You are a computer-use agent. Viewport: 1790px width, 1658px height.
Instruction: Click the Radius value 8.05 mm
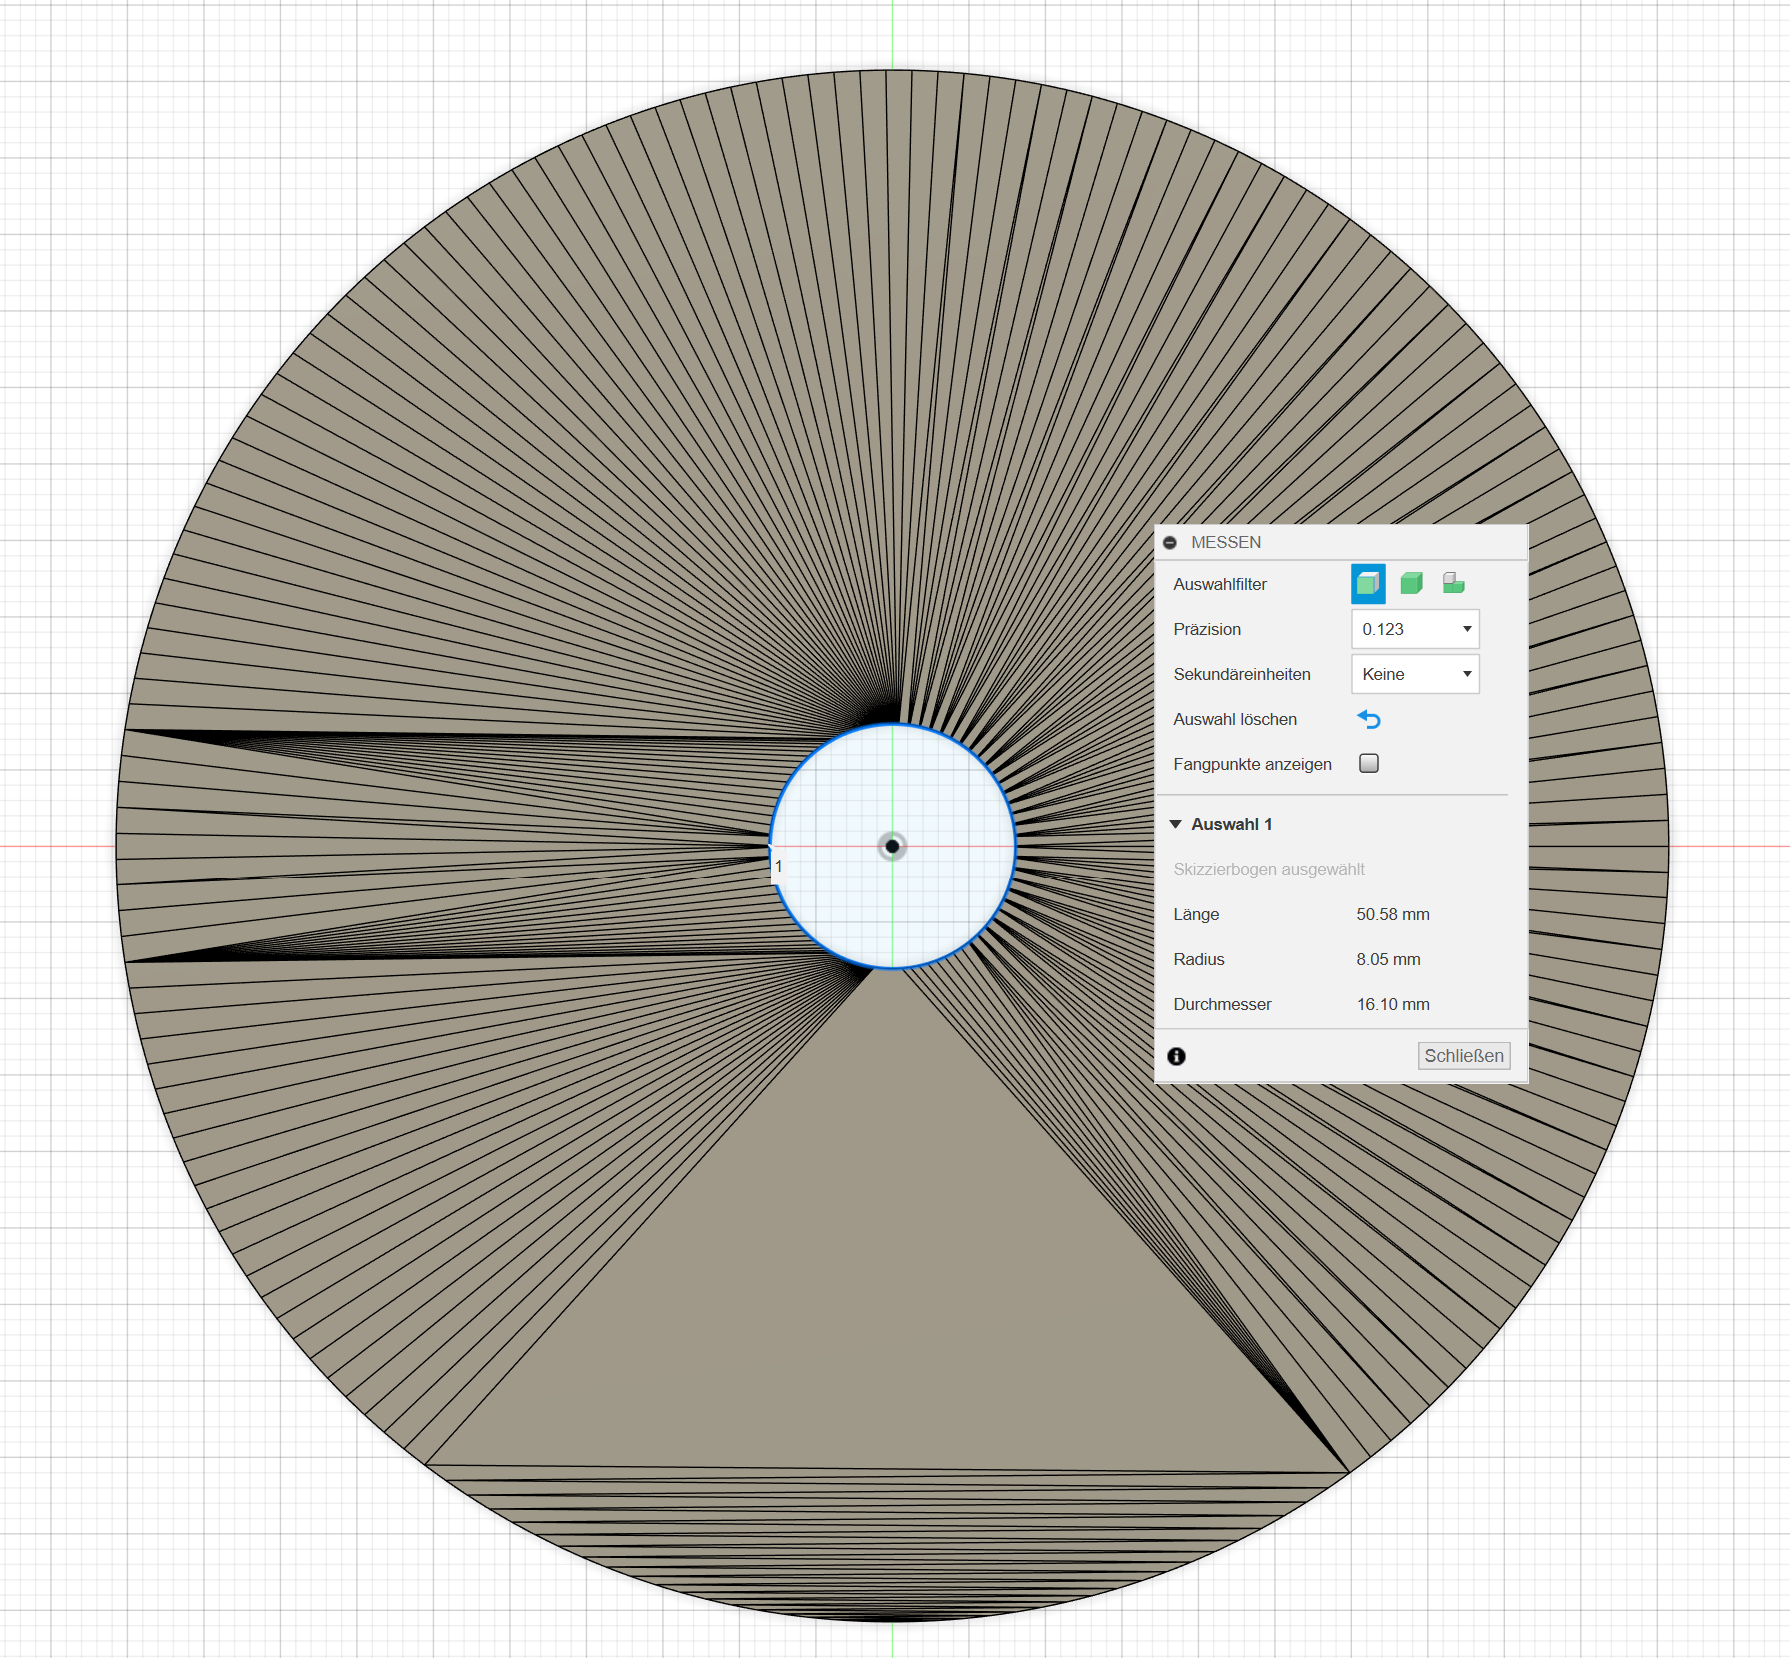(x=1387, y=959)
